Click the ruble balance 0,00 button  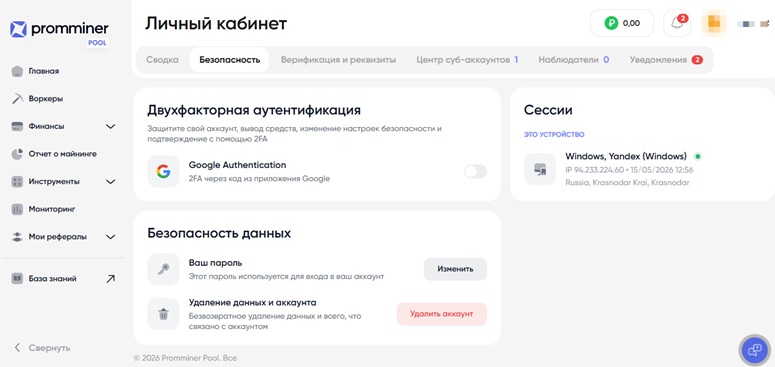point(622,23)
